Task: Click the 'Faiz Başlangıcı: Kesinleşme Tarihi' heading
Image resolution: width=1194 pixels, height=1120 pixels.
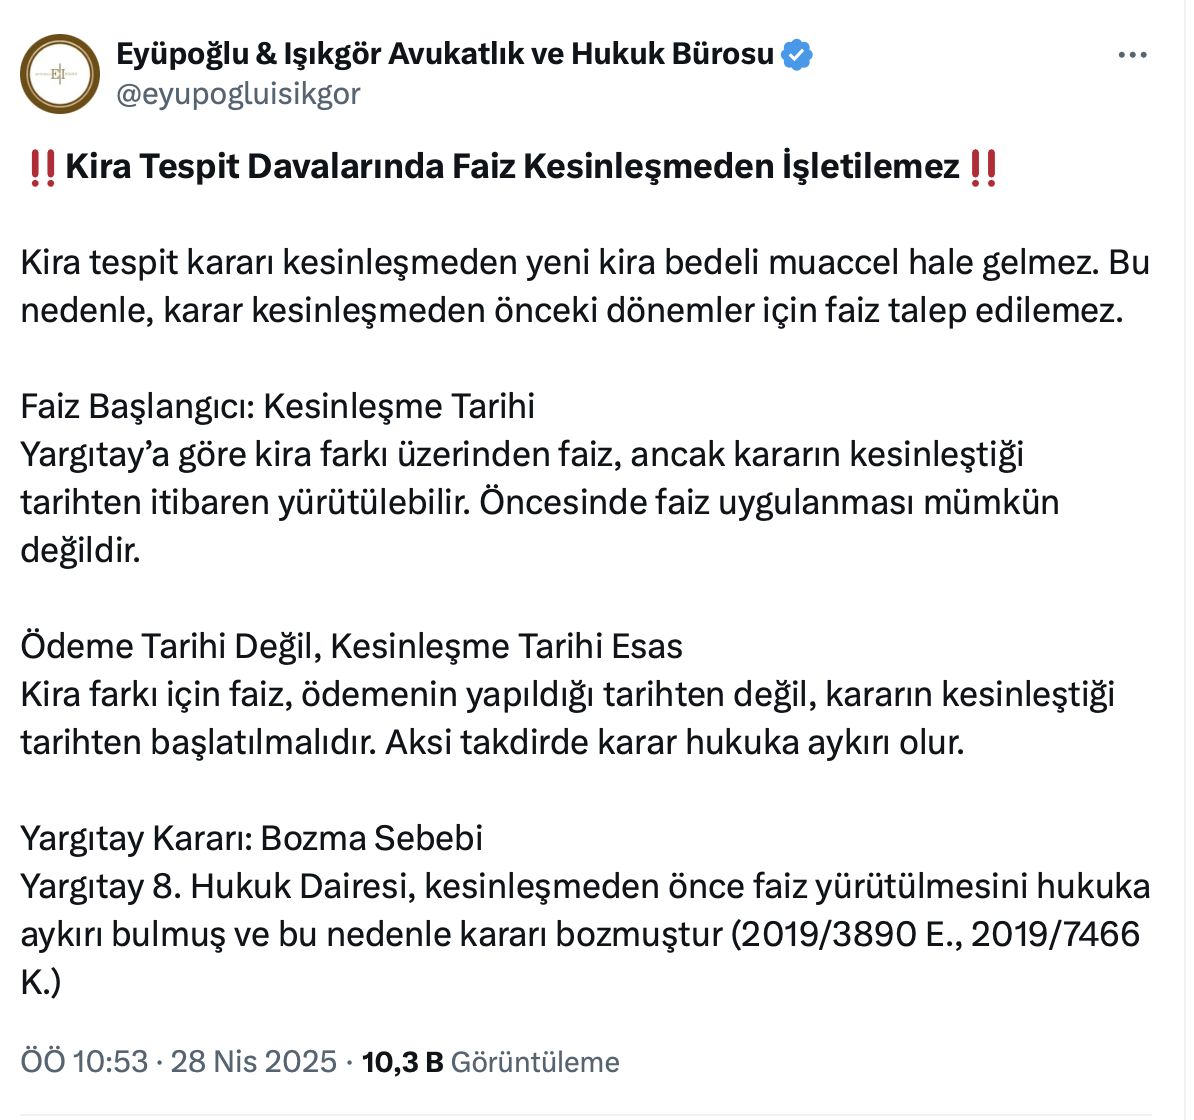Action: (x=277, y=406)
